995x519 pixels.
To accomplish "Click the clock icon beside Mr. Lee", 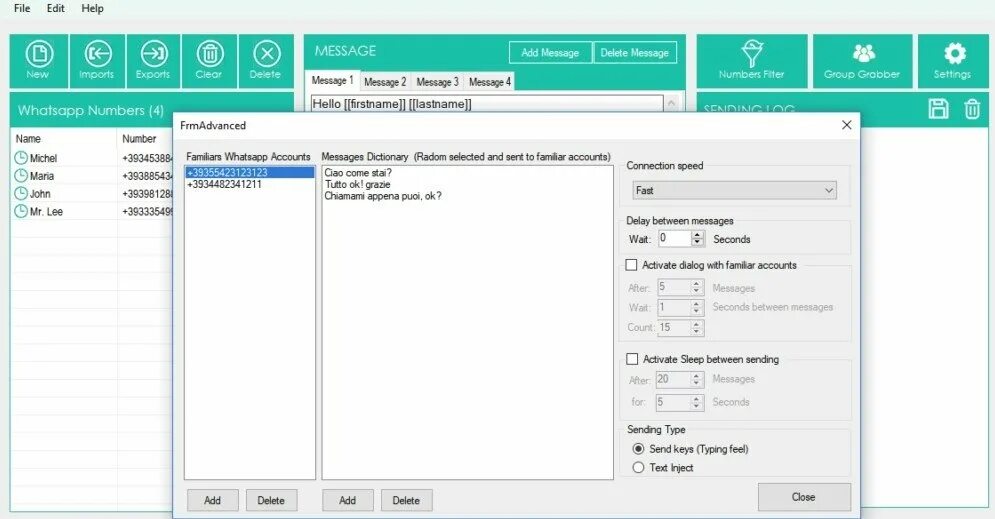I will tap(21, 211).
